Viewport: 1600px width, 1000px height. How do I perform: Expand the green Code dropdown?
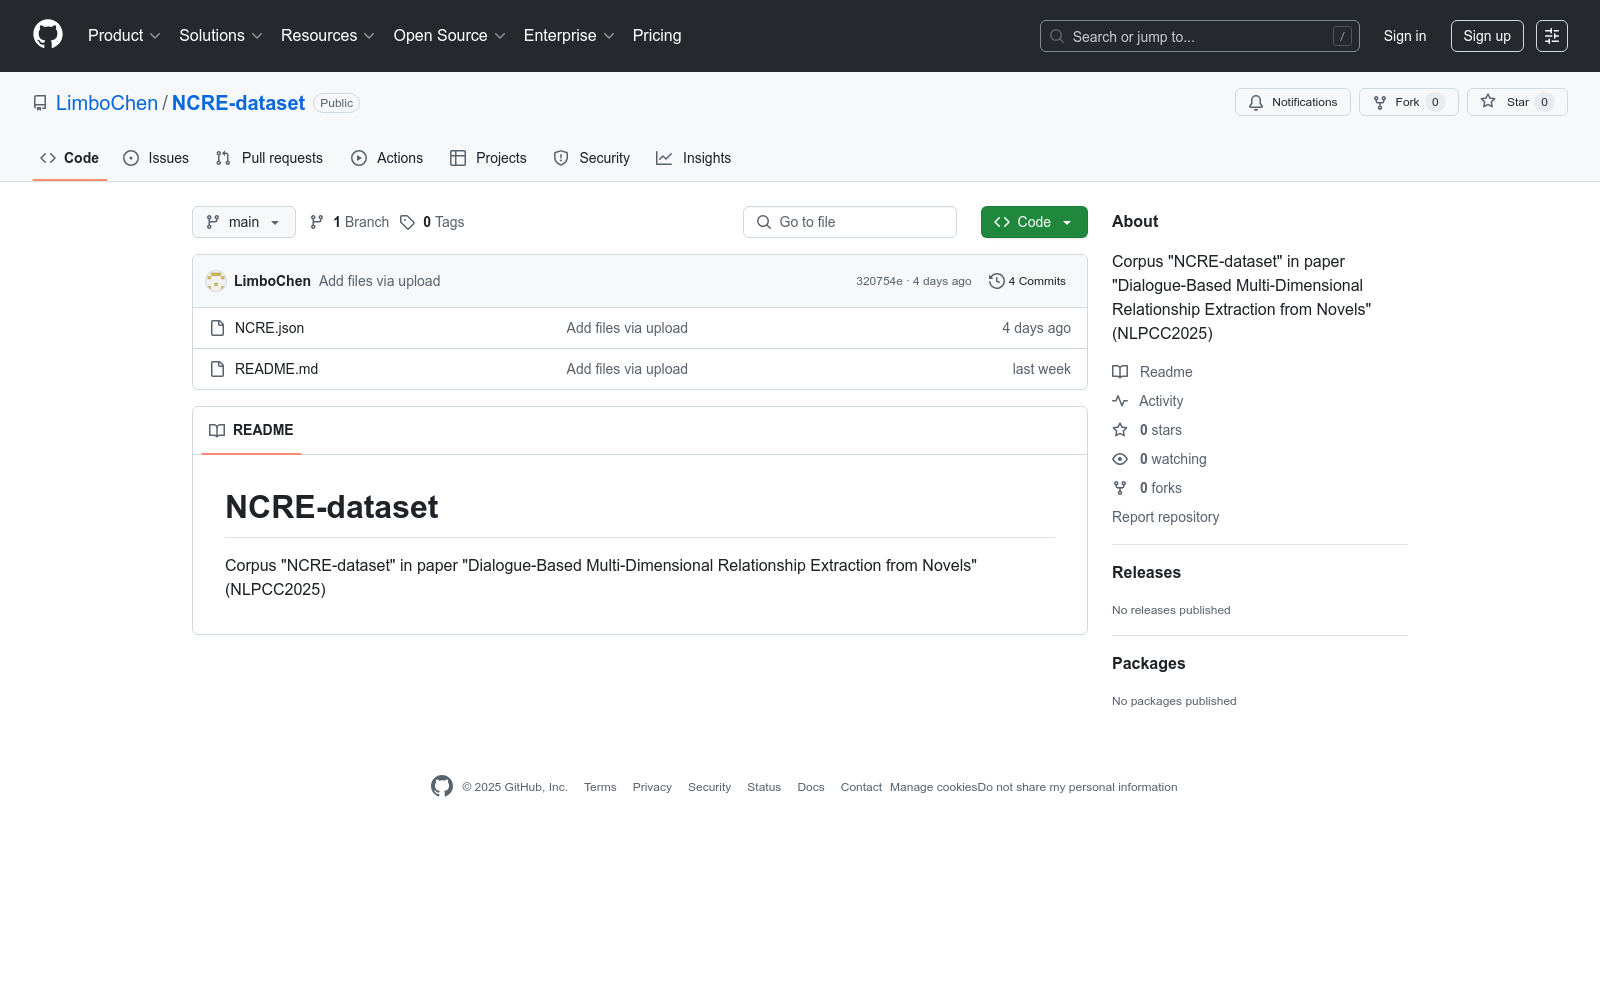[1033, 222]
